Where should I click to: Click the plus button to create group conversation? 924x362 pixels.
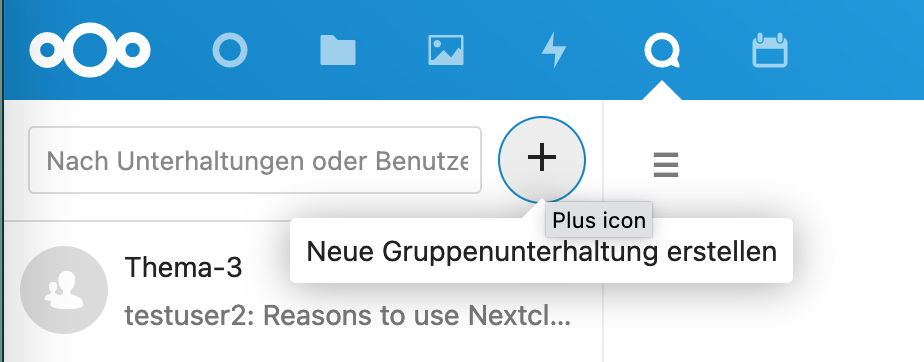(x=542, y=160)
